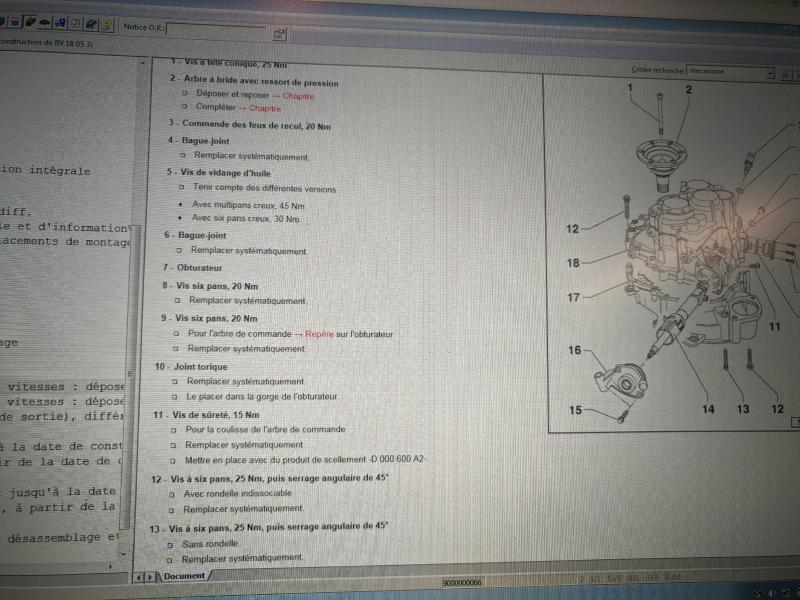Click the left pane scrollbar's up arrow
Screen dimensions: 800x600
125,64
